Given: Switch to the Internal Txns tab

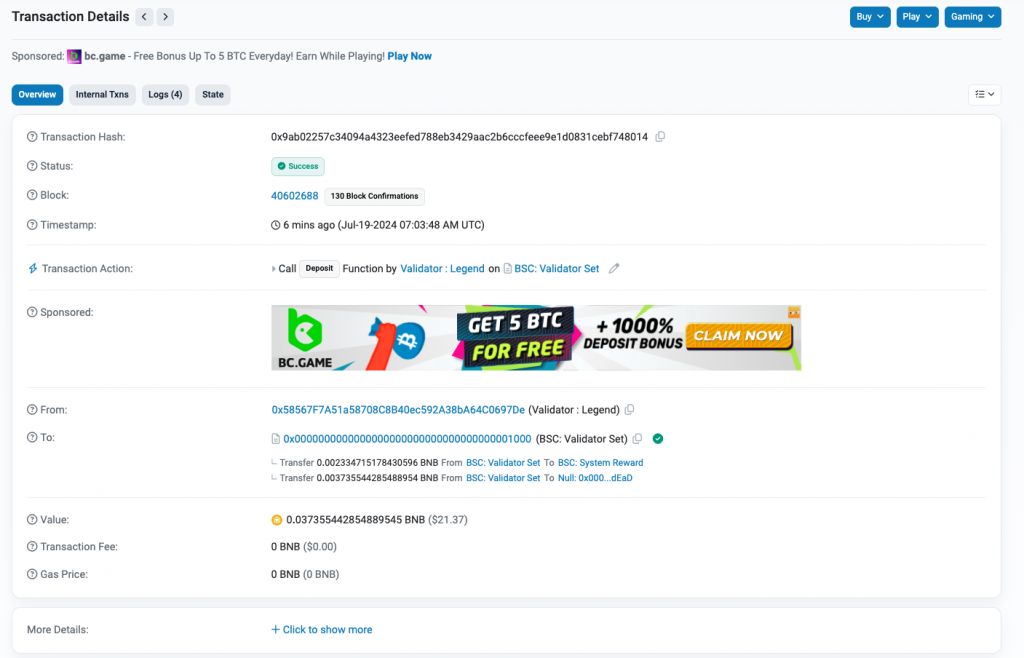Looking at the screenshot, I should pos(102,95).
